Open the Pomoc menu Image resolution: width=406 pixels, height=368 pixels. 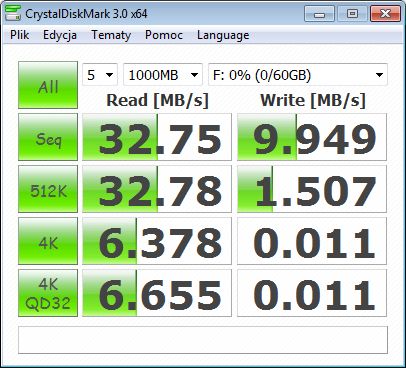tap(164, 35)
